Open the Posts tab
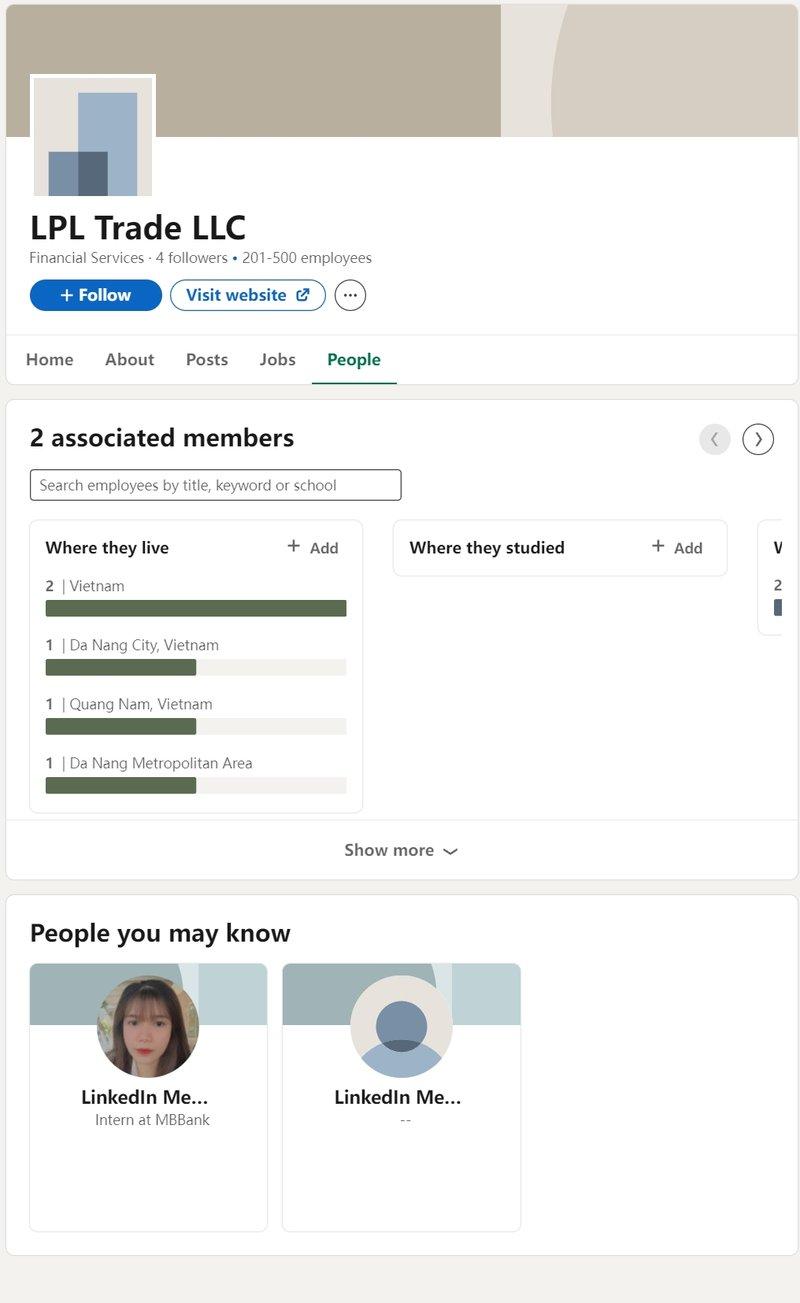 pyautogui.click(x=207, y=359)
